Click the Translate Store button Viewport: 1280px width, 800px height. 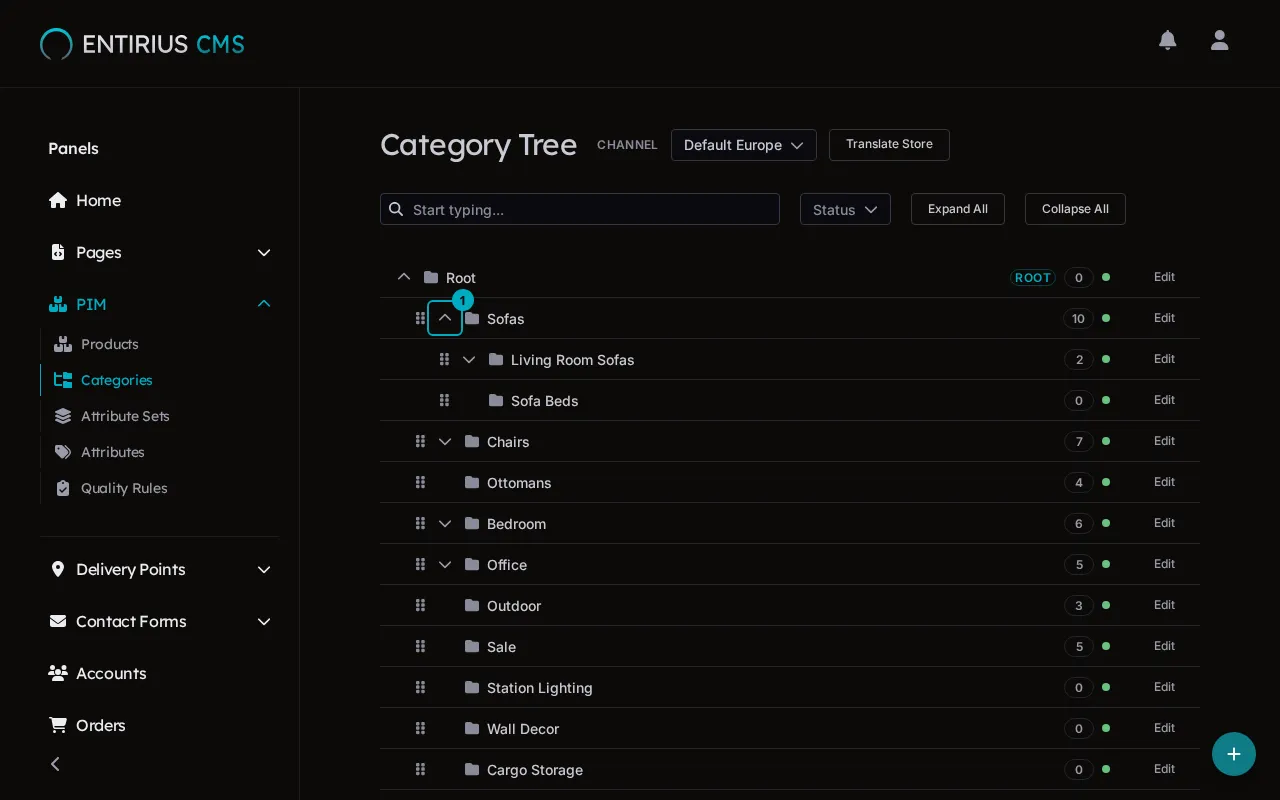(x=889, y=145)
